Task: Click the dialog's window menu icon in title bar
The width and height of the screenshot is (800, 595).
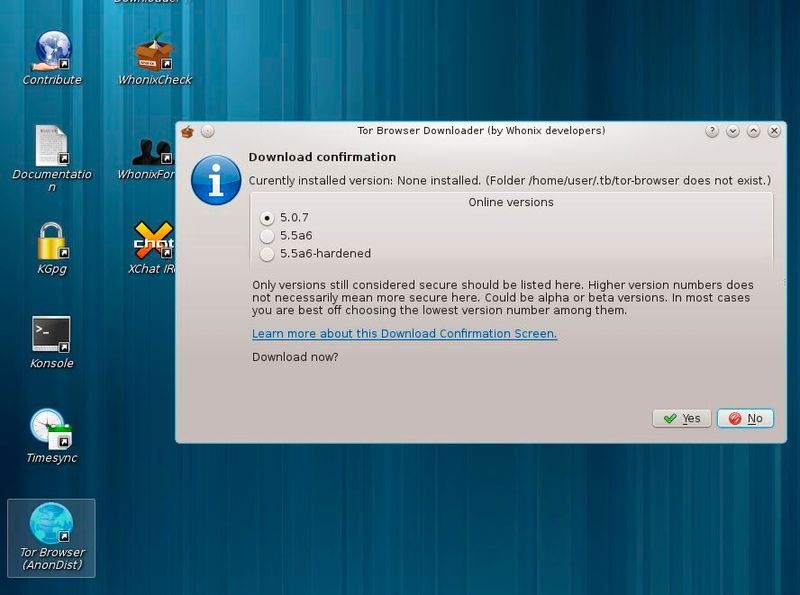Action: (x=187, y=132)
